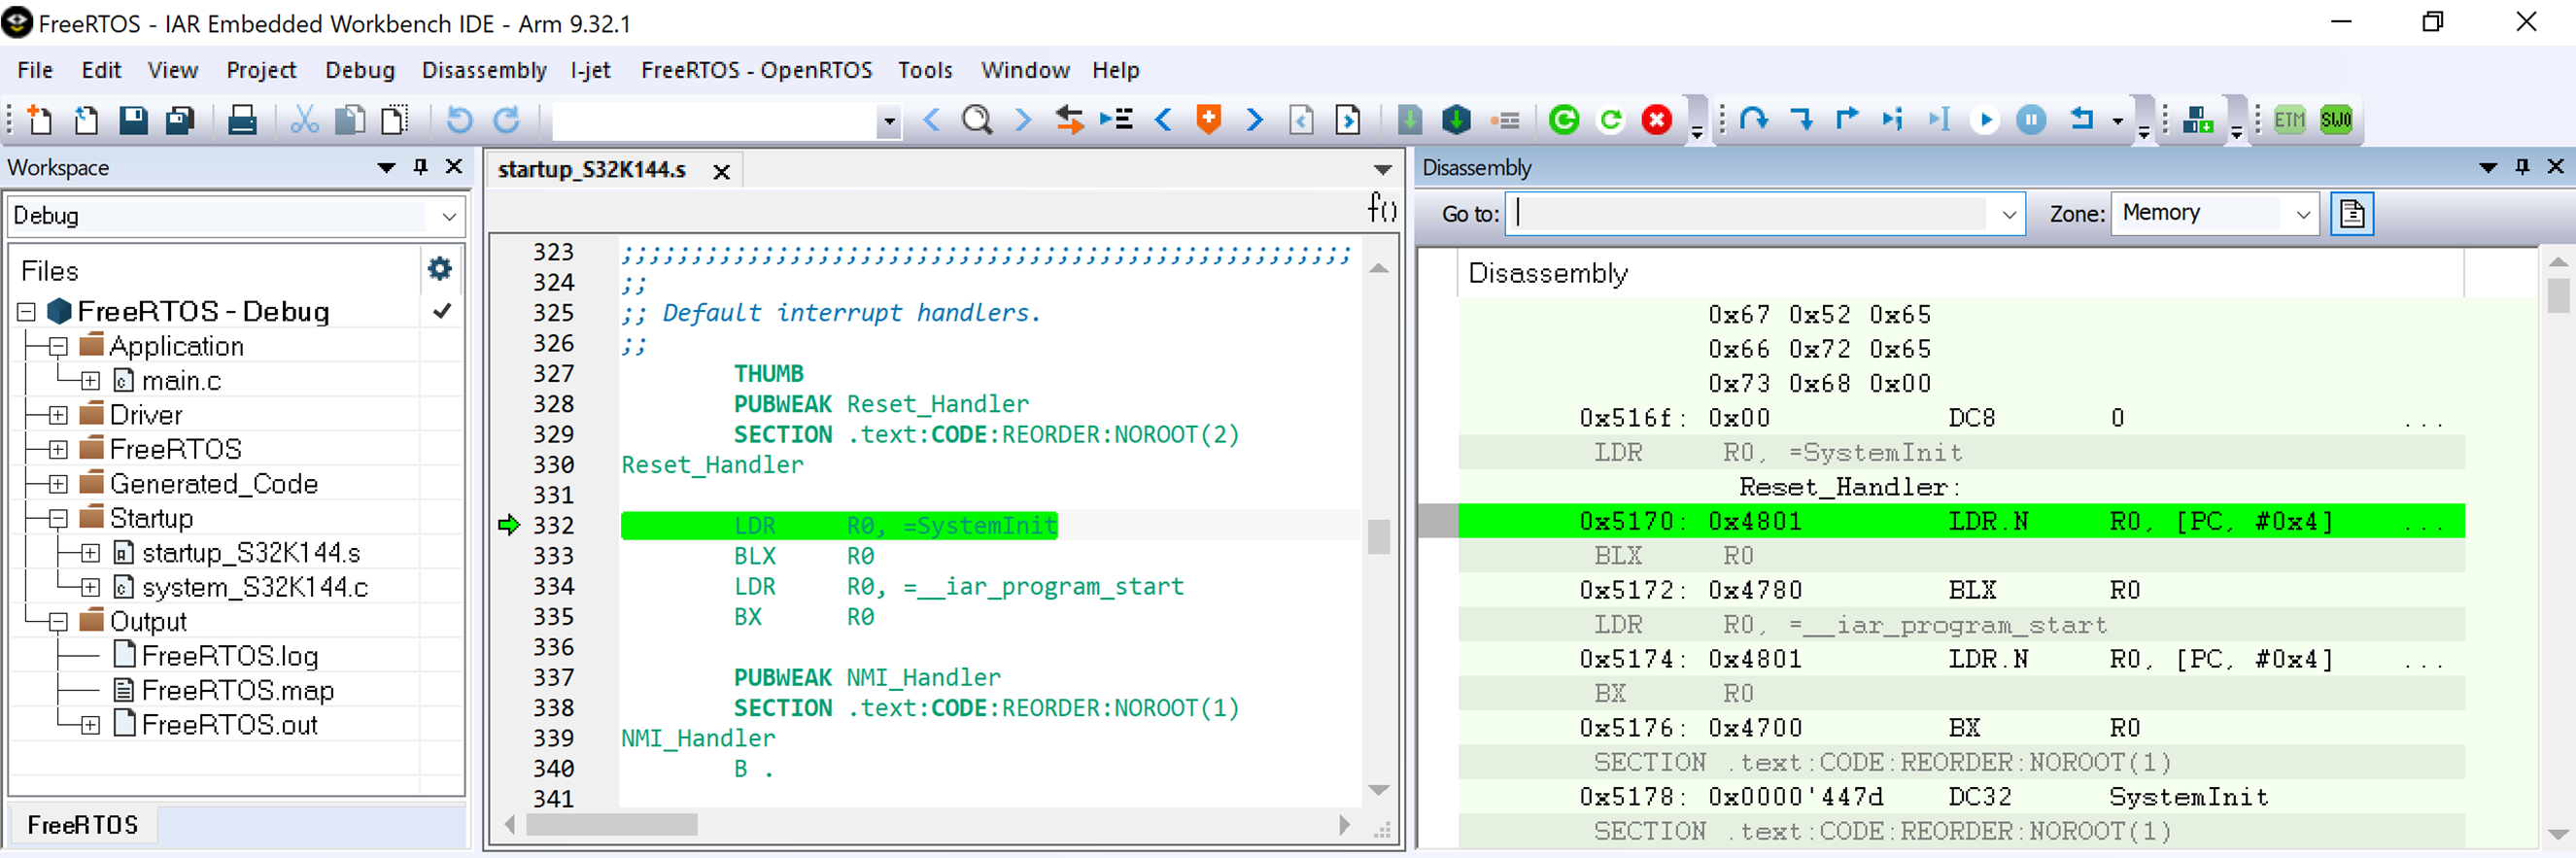Toggle mixed-mode icon in Disassembly panel
2576x858 pixels.
(x=2352, y=214)
